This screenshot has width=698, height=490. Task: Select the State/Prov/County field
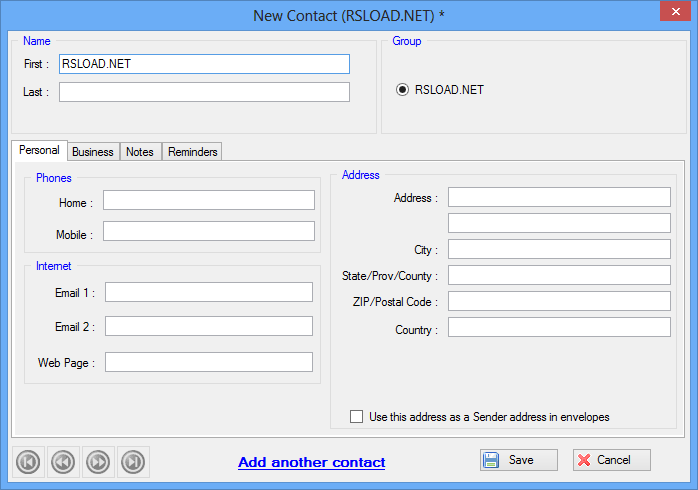[x=559, y=275]
